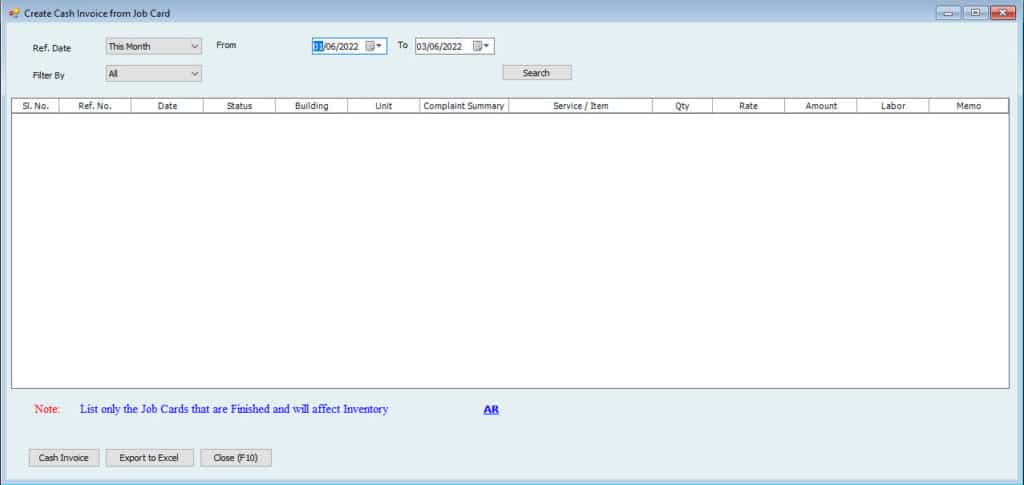
Task: Open the From date calendar icon
Action: 370,46
